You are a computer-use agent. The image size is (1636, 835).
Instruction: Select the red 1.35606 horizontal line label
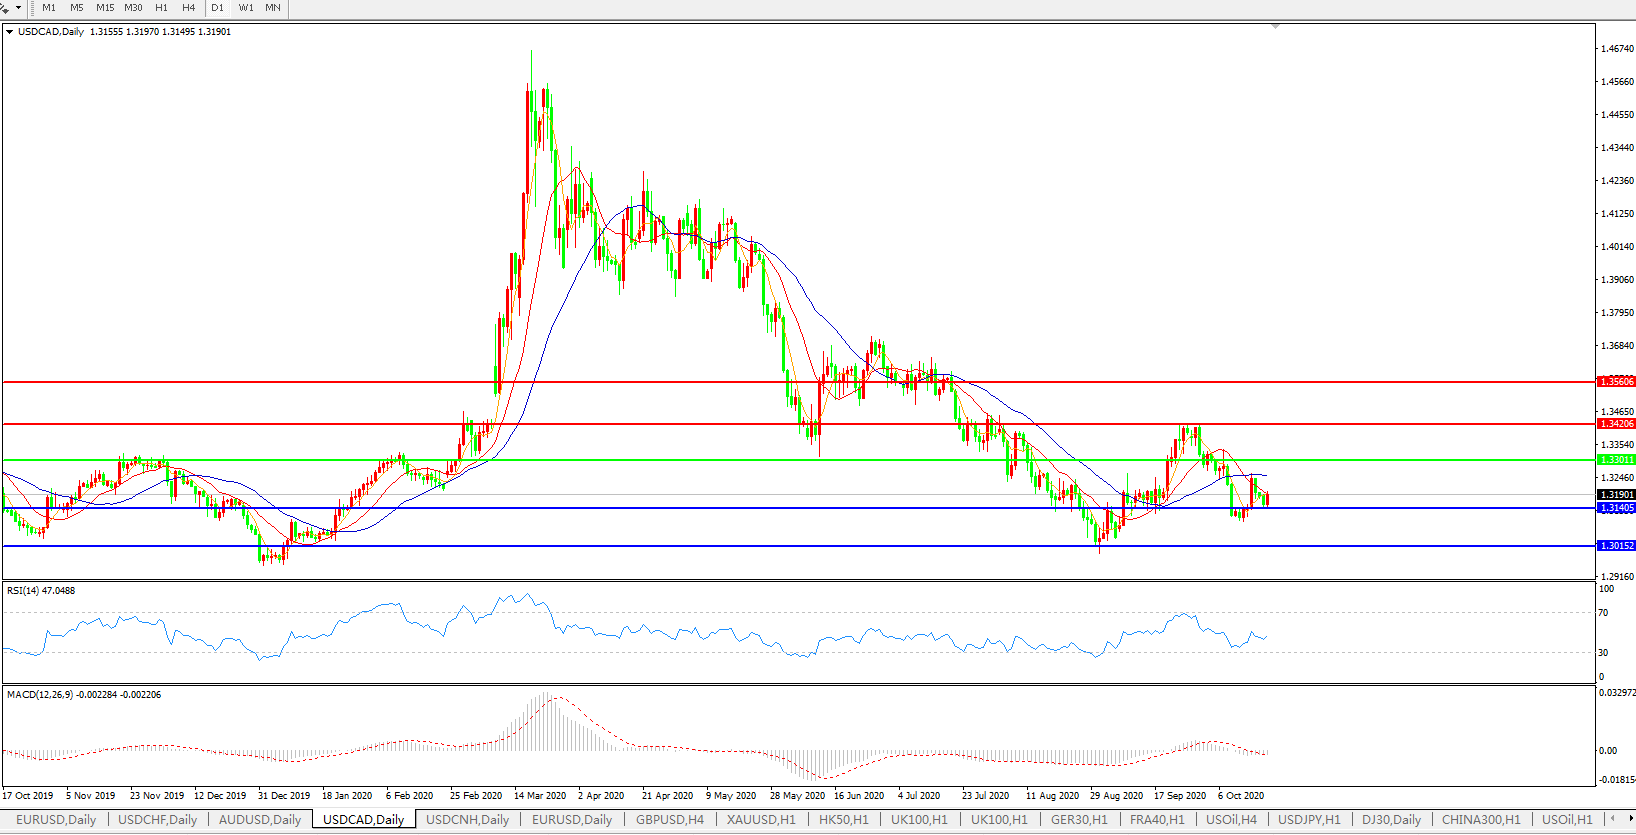[x=1616, y=382]
